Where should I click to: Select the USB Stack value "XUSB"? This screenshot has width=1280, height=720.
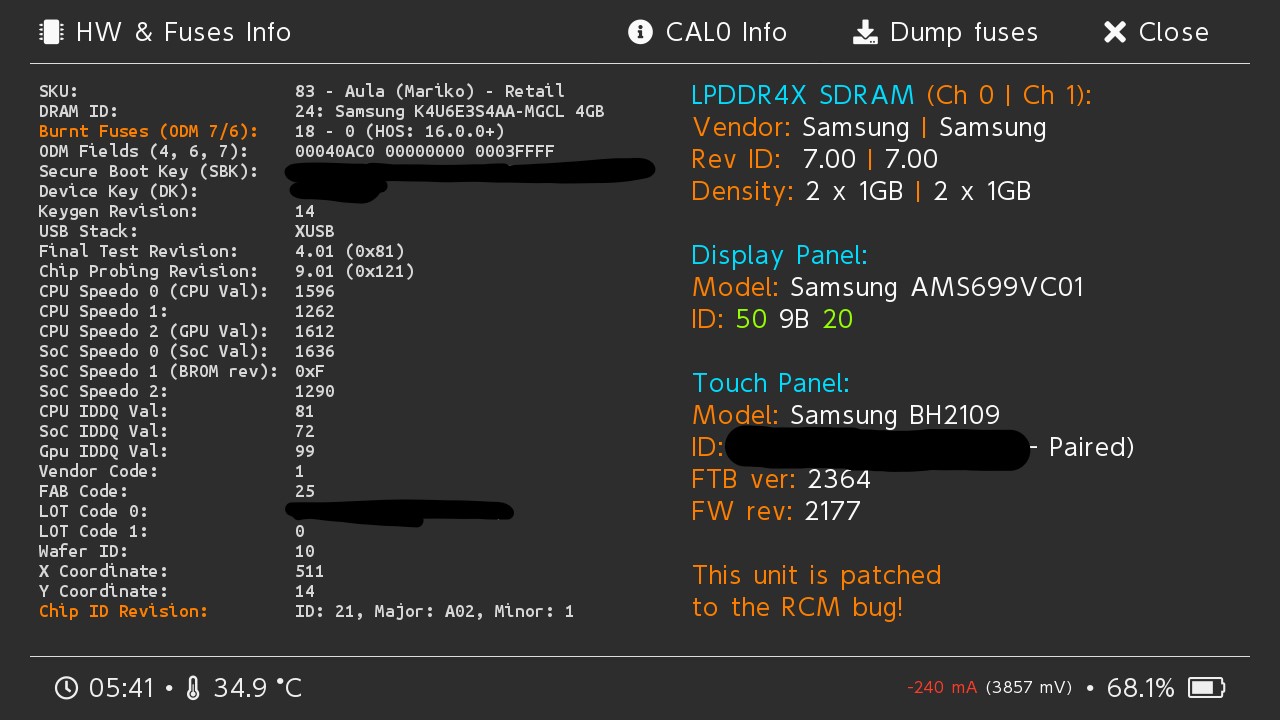pyautogui.click(x=315, y=231)
